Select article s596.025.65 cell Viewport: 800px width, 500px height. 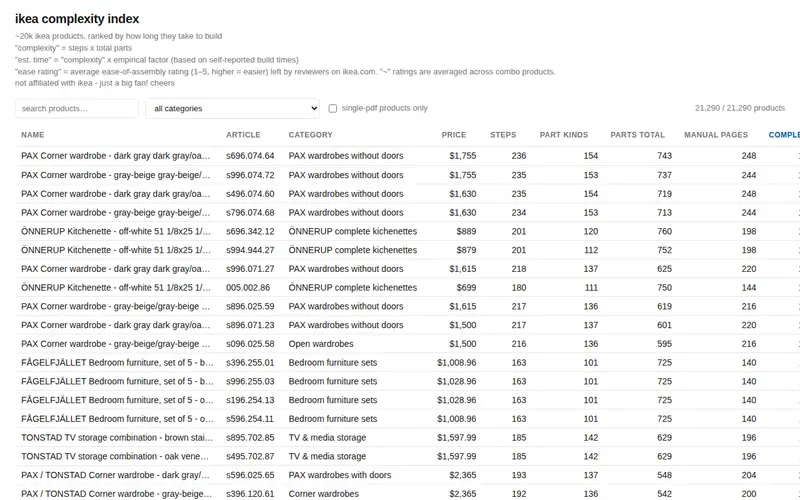(250, 475)
